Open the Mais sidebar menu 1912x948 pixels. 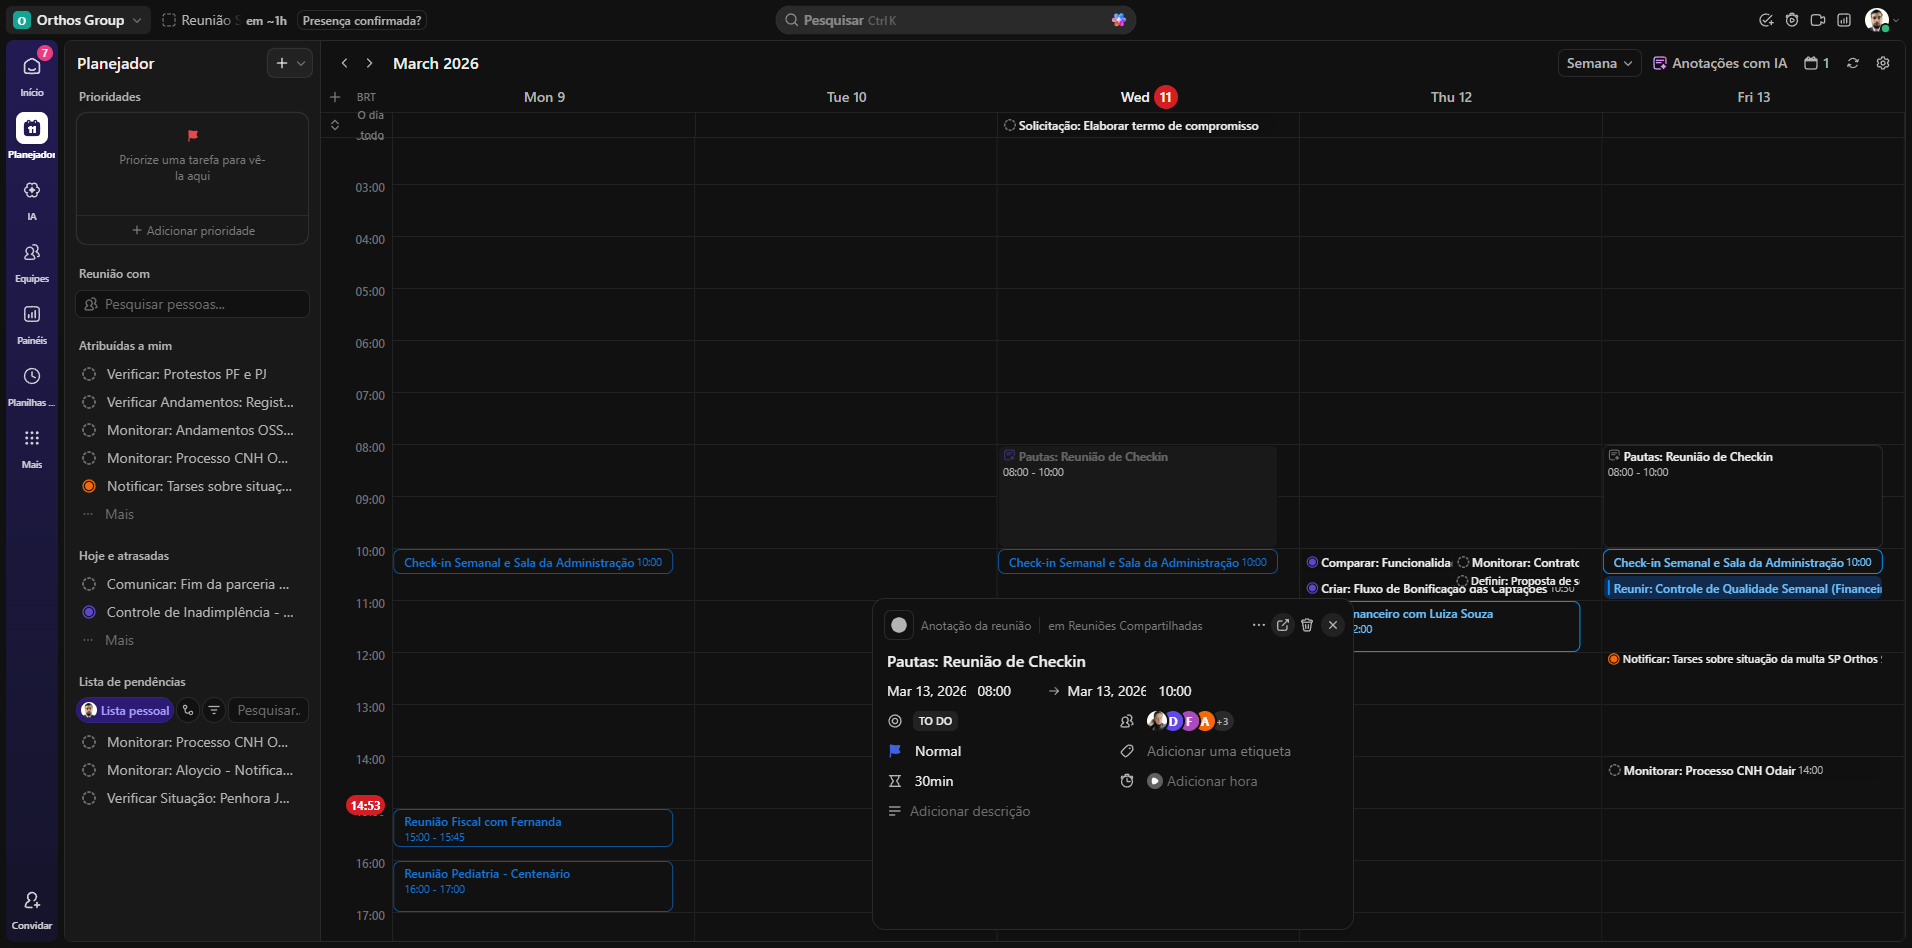[x=32, y=439]
